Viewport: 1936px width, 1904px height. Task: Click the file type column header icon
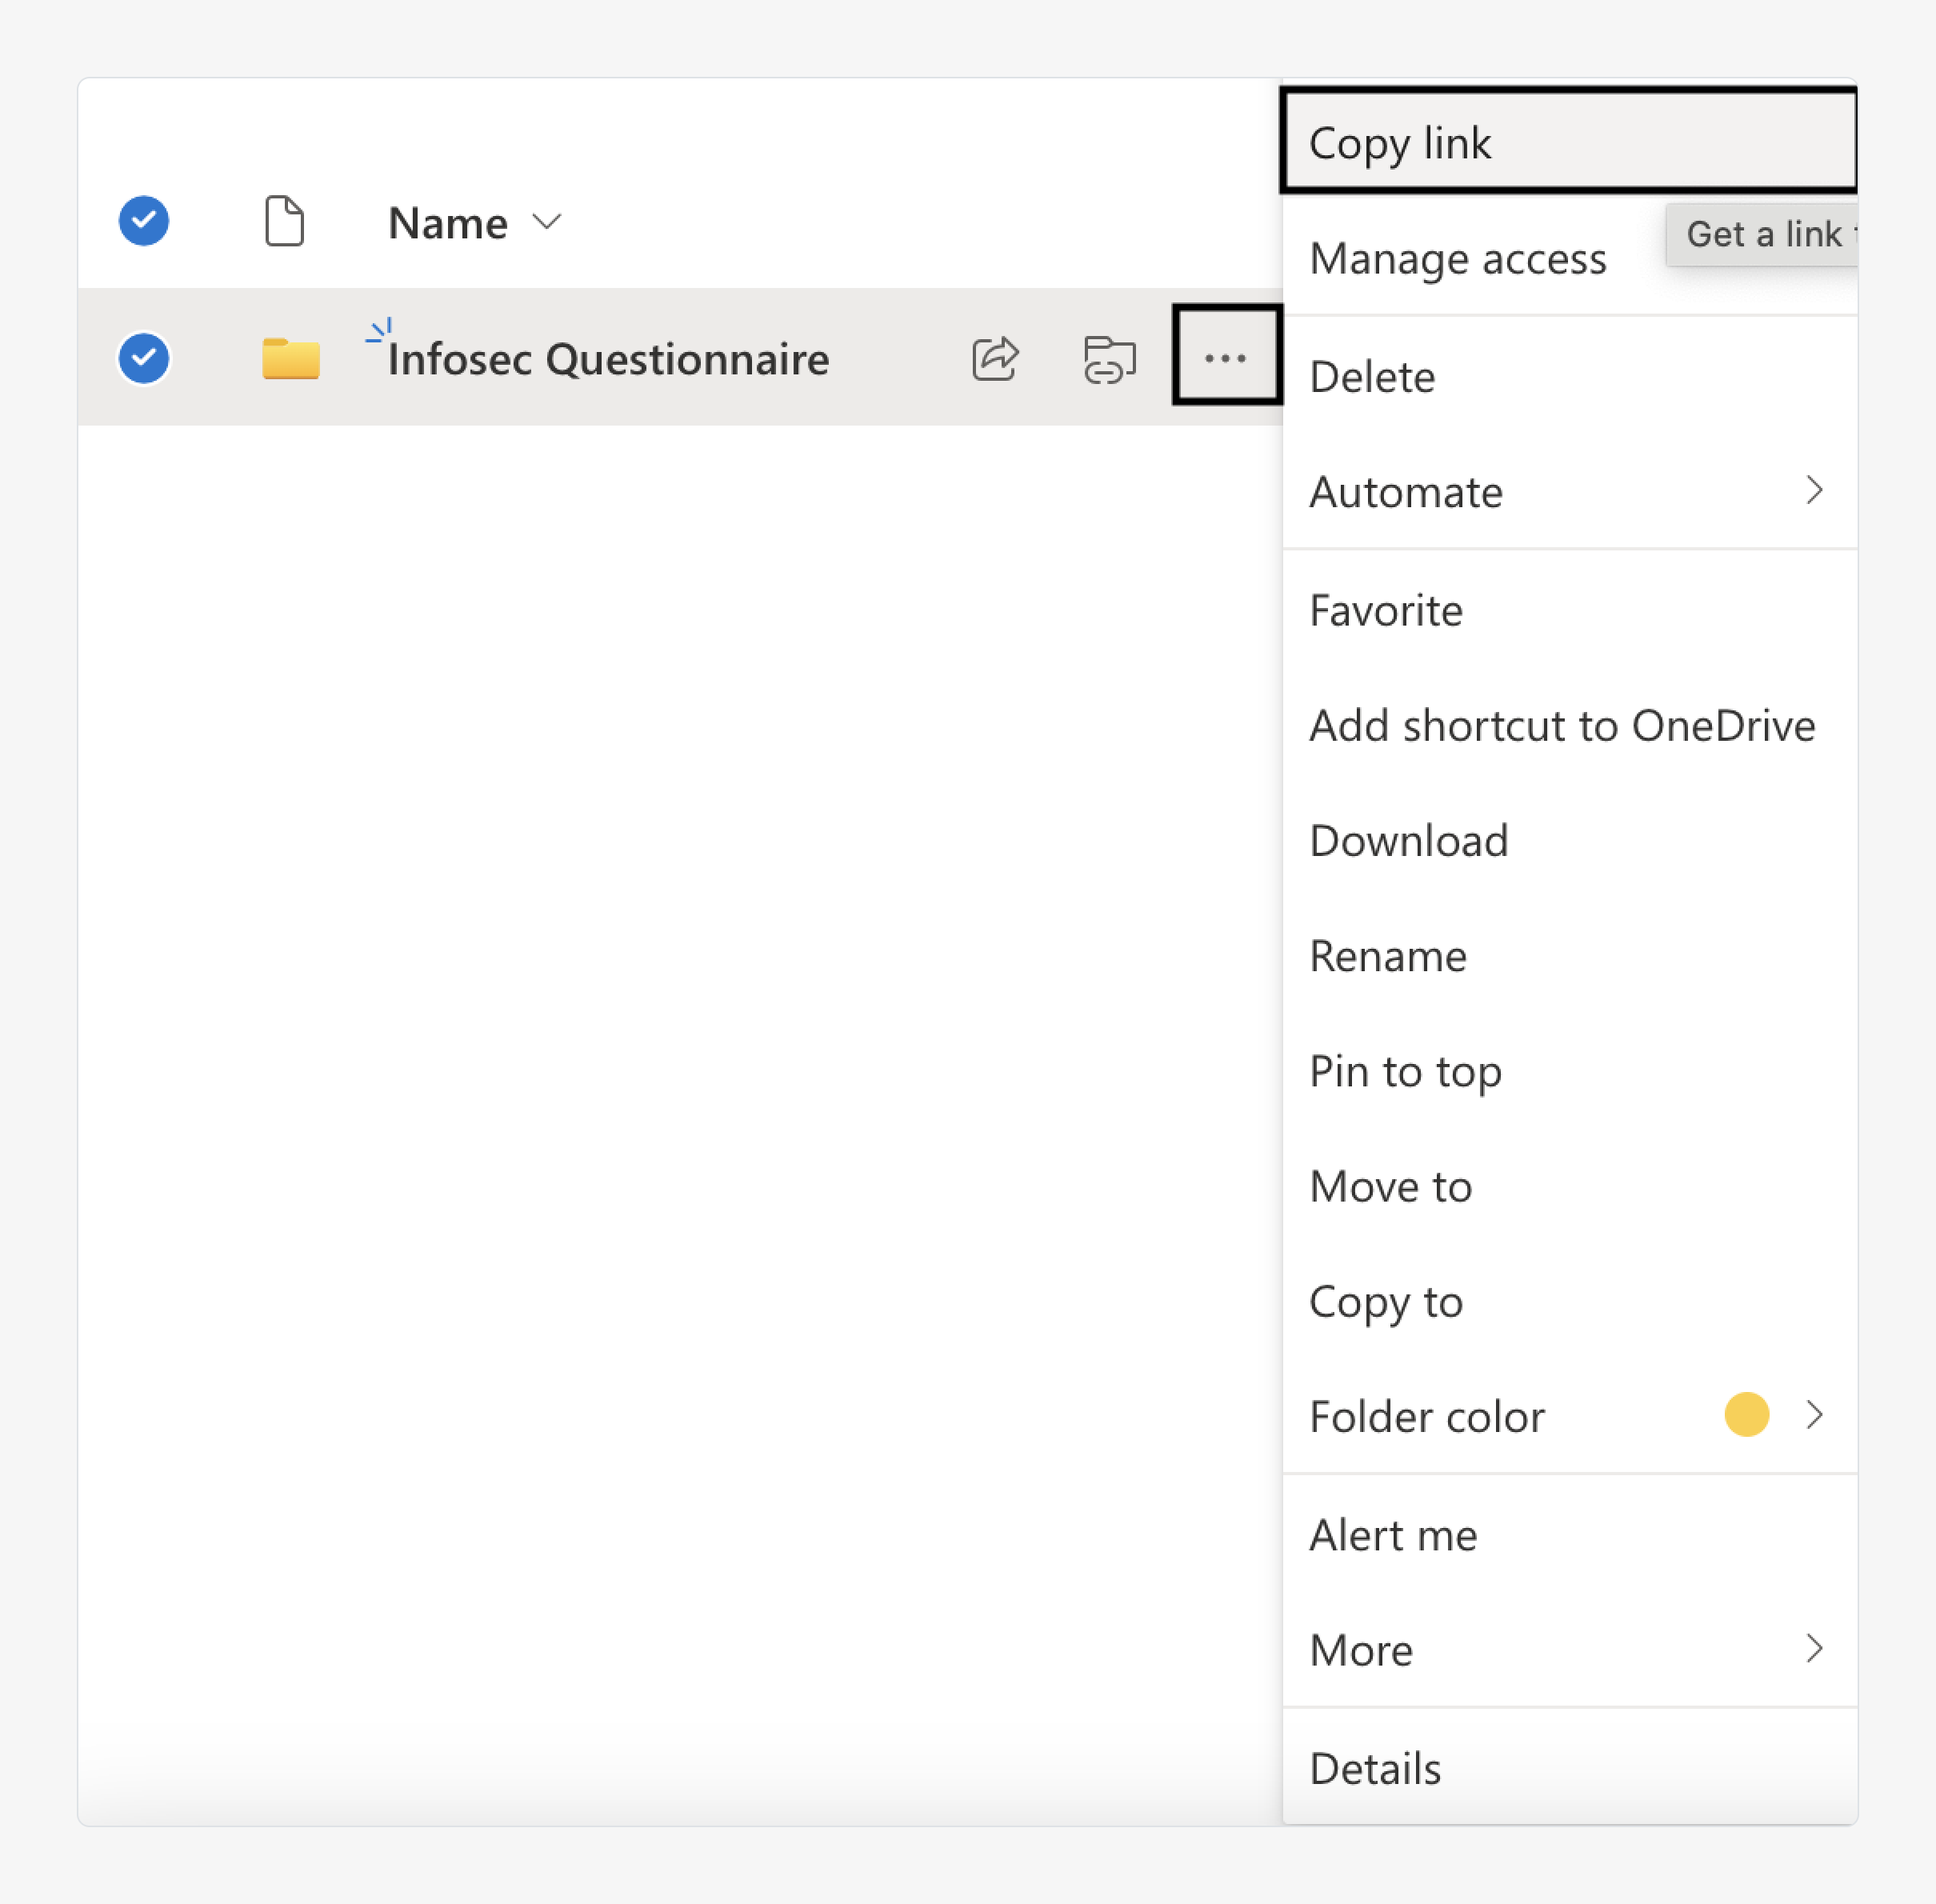coord(284,221)
